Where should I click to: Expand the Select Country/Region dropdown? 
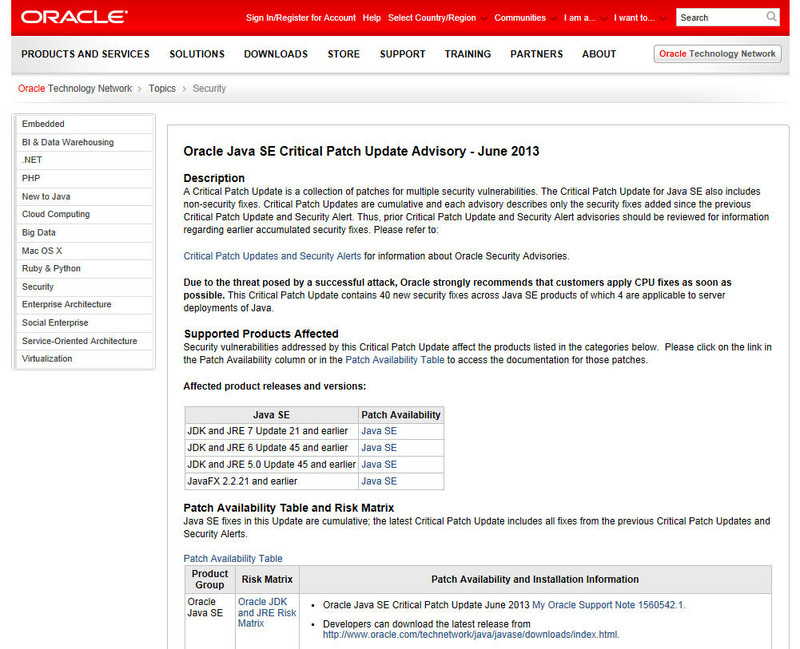tap(438, 18)
